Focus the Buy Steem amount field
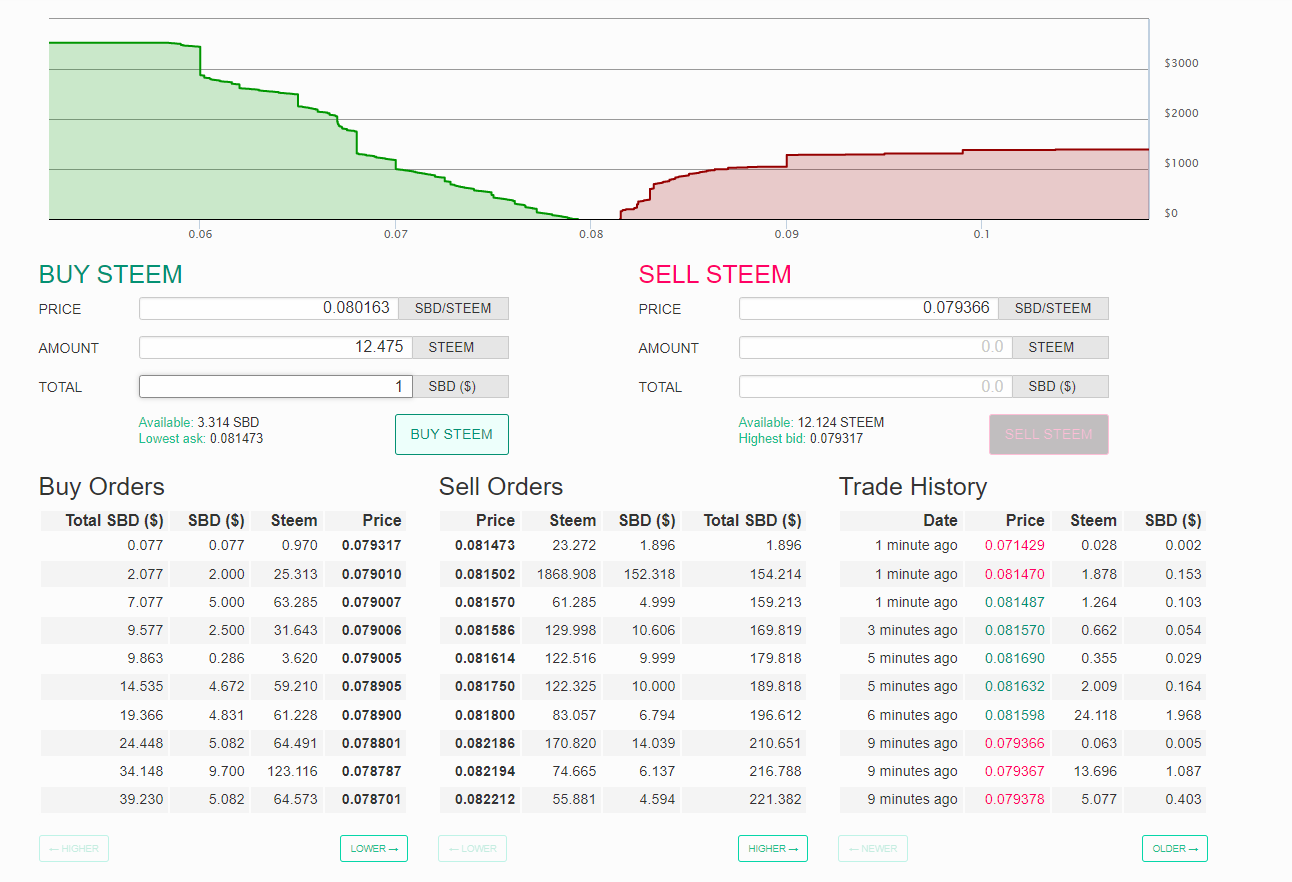 (274, 347)
